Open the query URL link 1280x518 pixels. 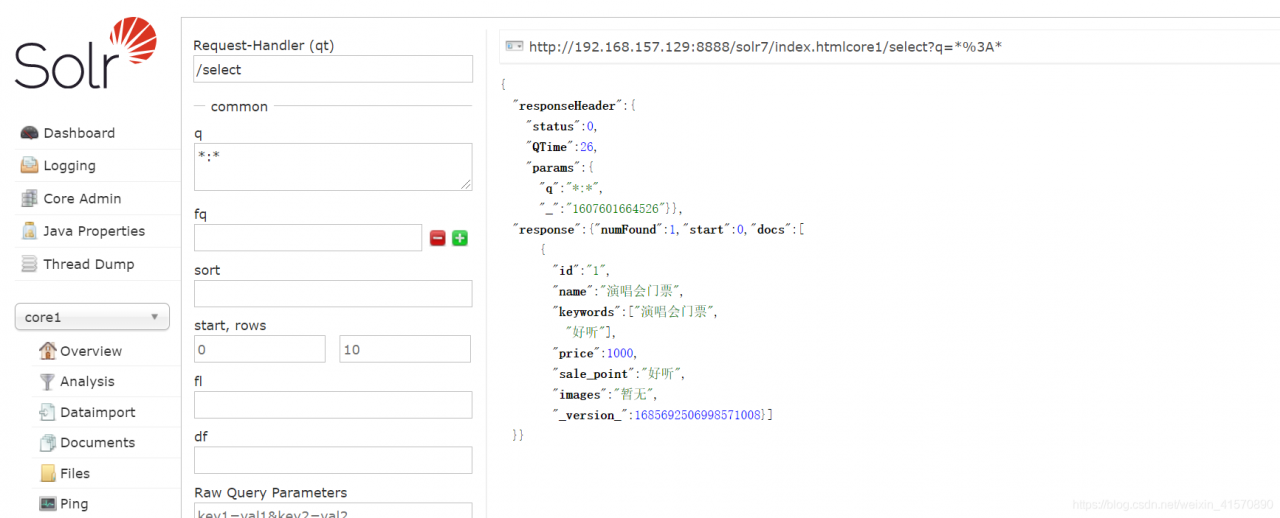click(765, 46)
